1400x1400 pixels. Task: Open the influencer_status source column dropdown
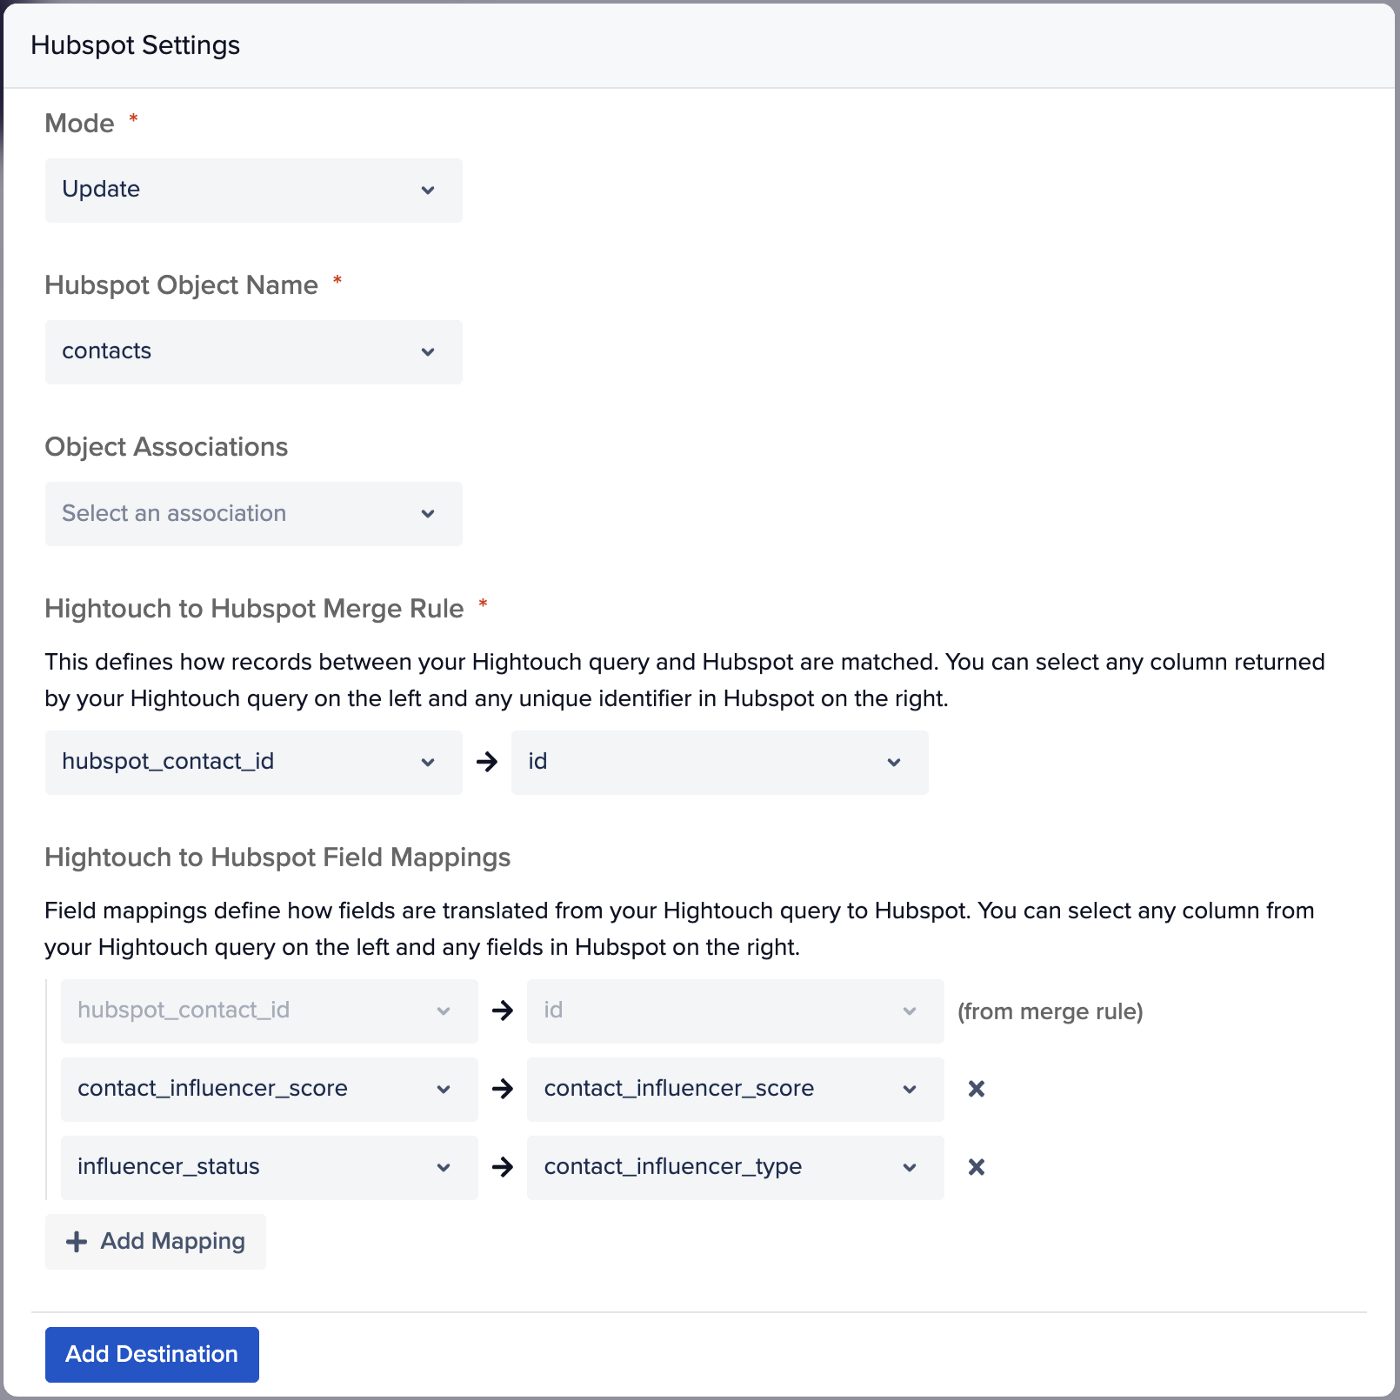pyautogui.click(x=269, y=1167)
